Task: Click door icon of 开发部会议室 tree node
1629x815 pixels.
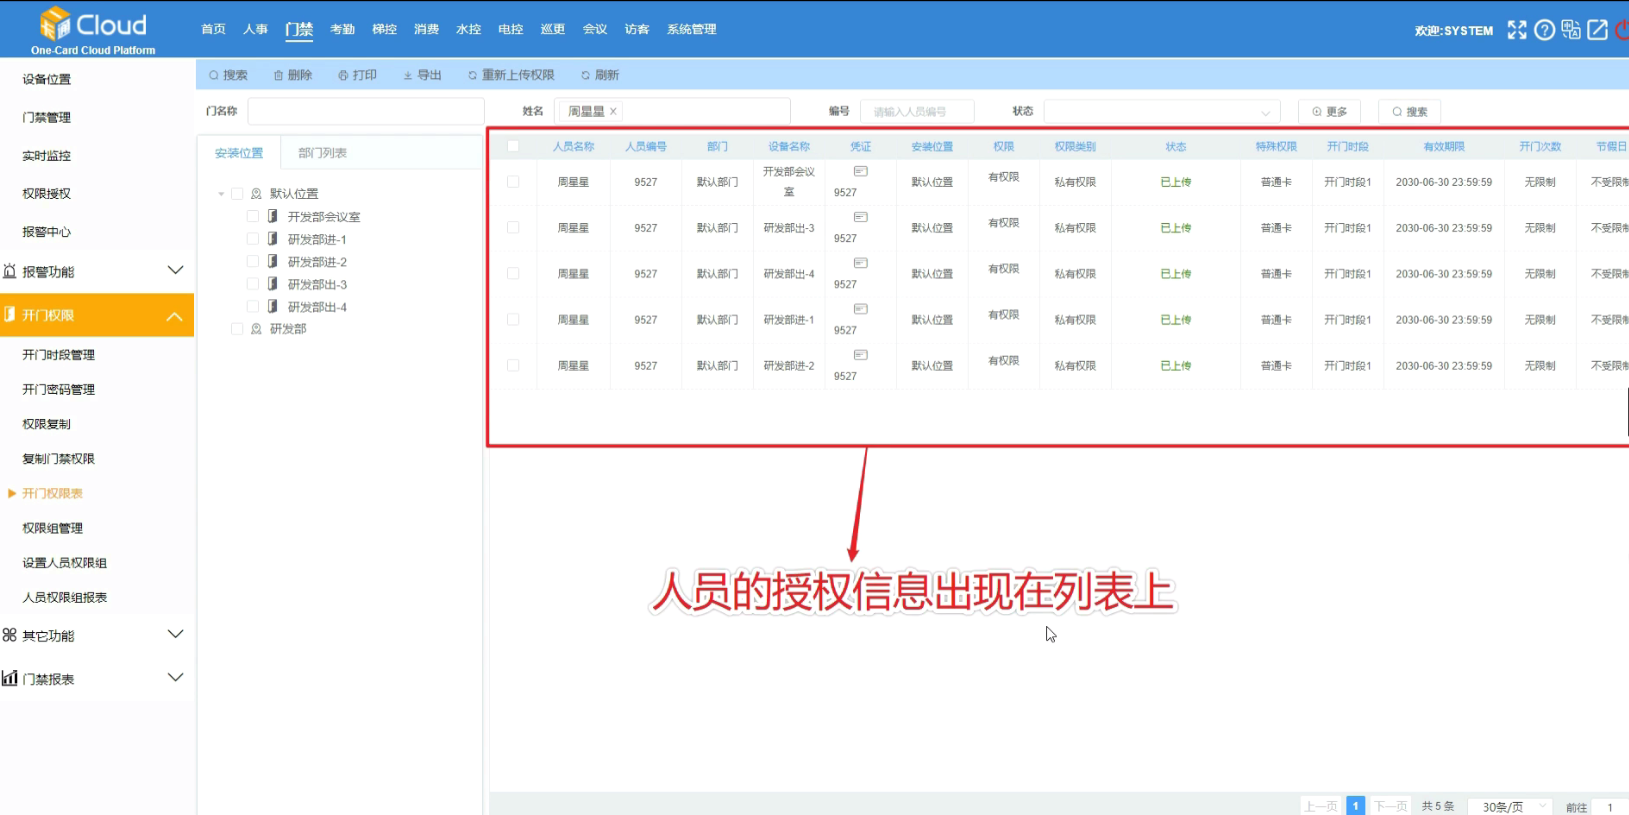Action: coord(273,216)
